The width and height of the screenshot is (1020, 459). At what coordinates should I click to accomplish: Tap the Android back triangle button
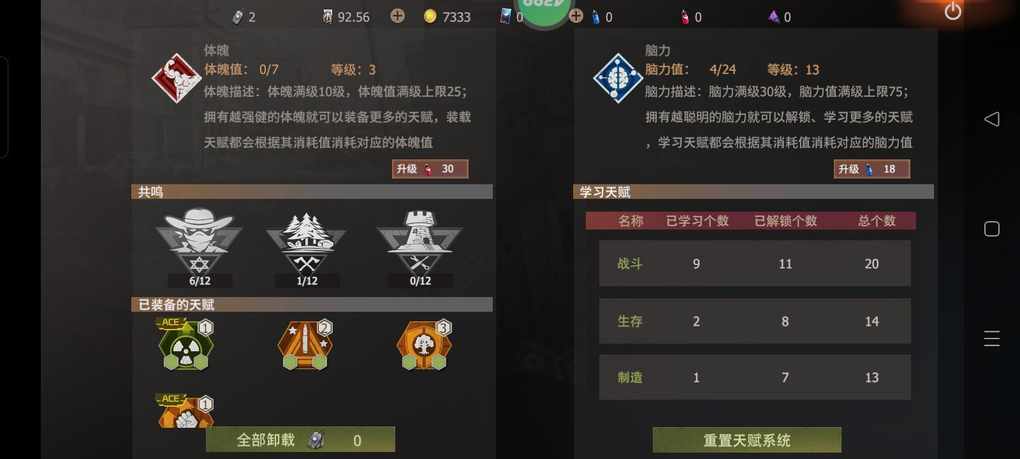click(991, 119)
